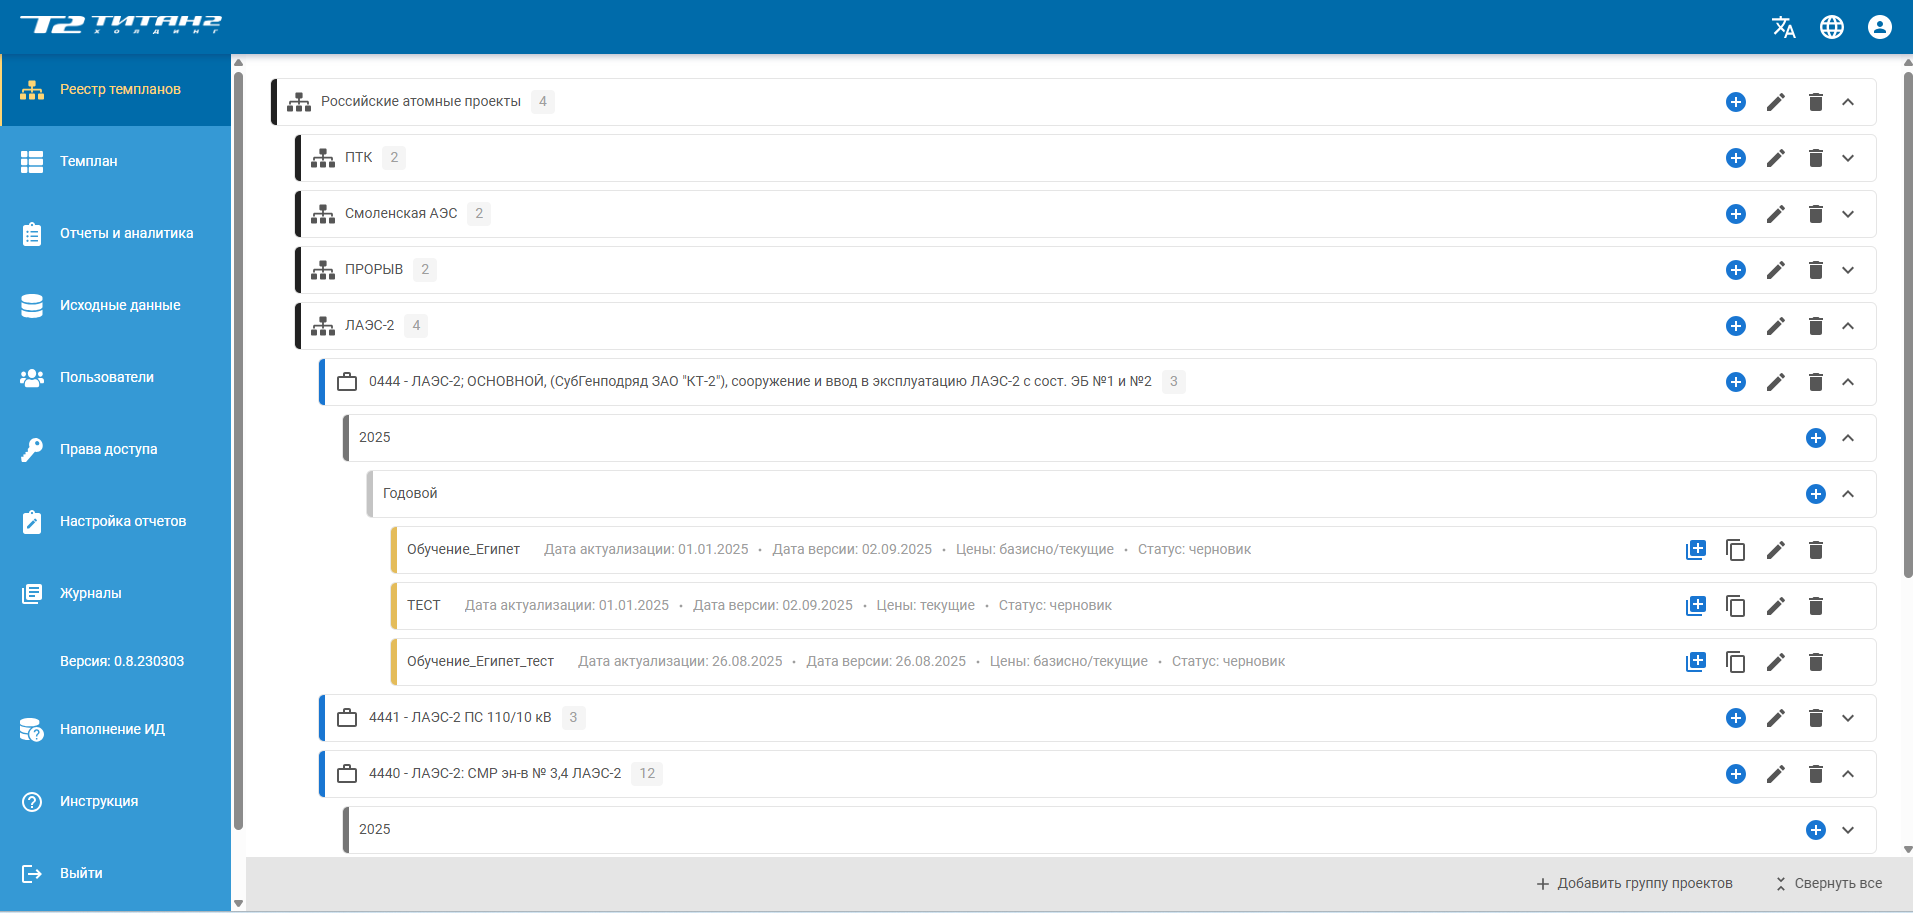
Task: Delete the Обучение_Египет_тест plan
Action: coord(1815,662)
